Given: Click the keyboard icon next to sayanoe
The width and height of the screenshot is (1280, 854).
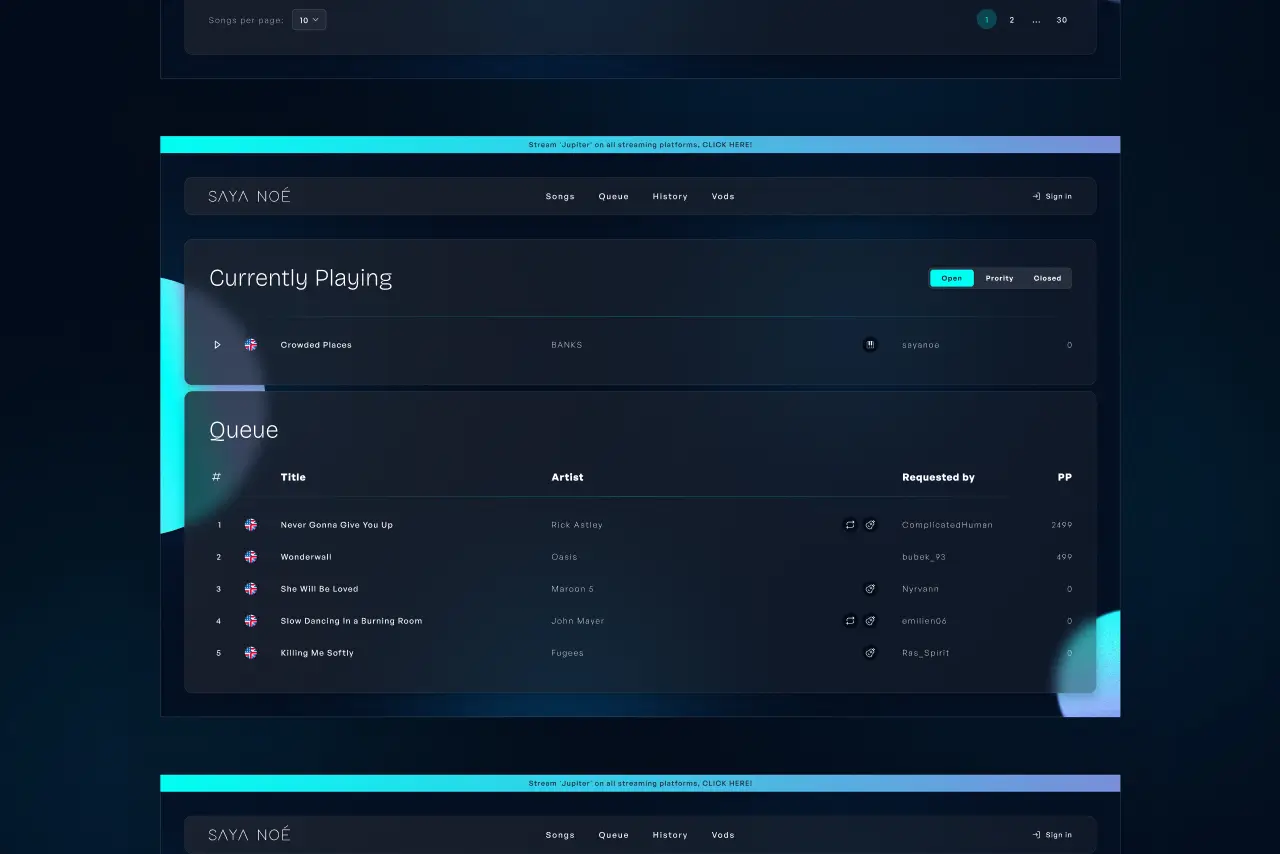Looking at the screenshot, I should coord(870,344).
